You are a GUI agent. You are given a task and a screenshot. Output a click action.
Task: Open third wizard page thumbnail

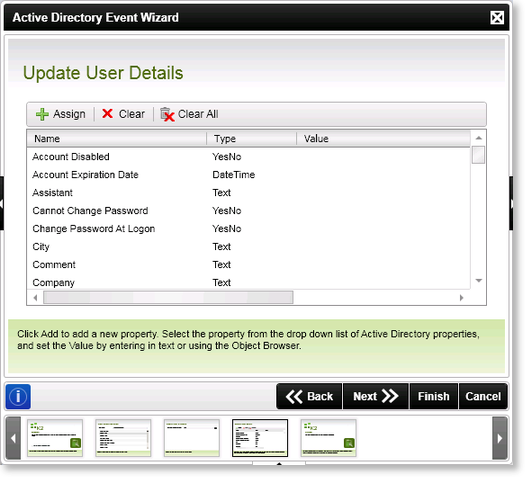point(192,438)
